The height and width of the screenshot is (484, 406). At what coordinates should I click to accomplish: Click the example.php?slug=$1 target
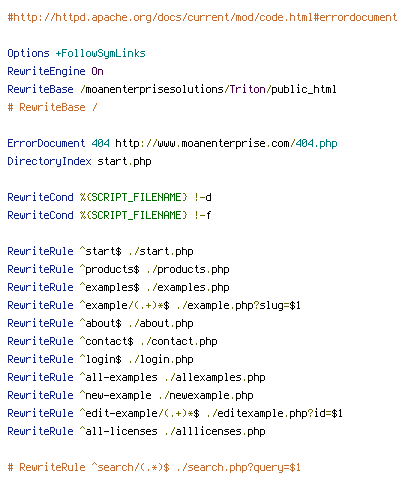(239, 305)
